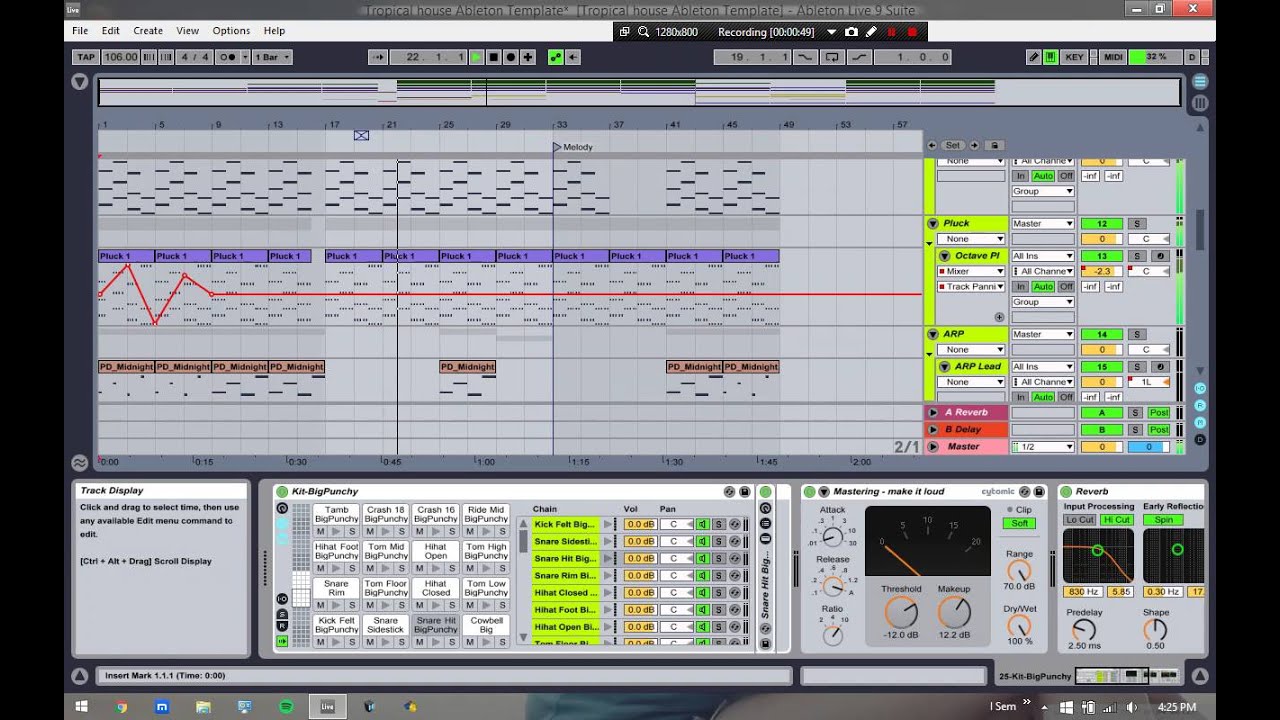Toggle the Lock Envelopes icon

coord(994,145)
